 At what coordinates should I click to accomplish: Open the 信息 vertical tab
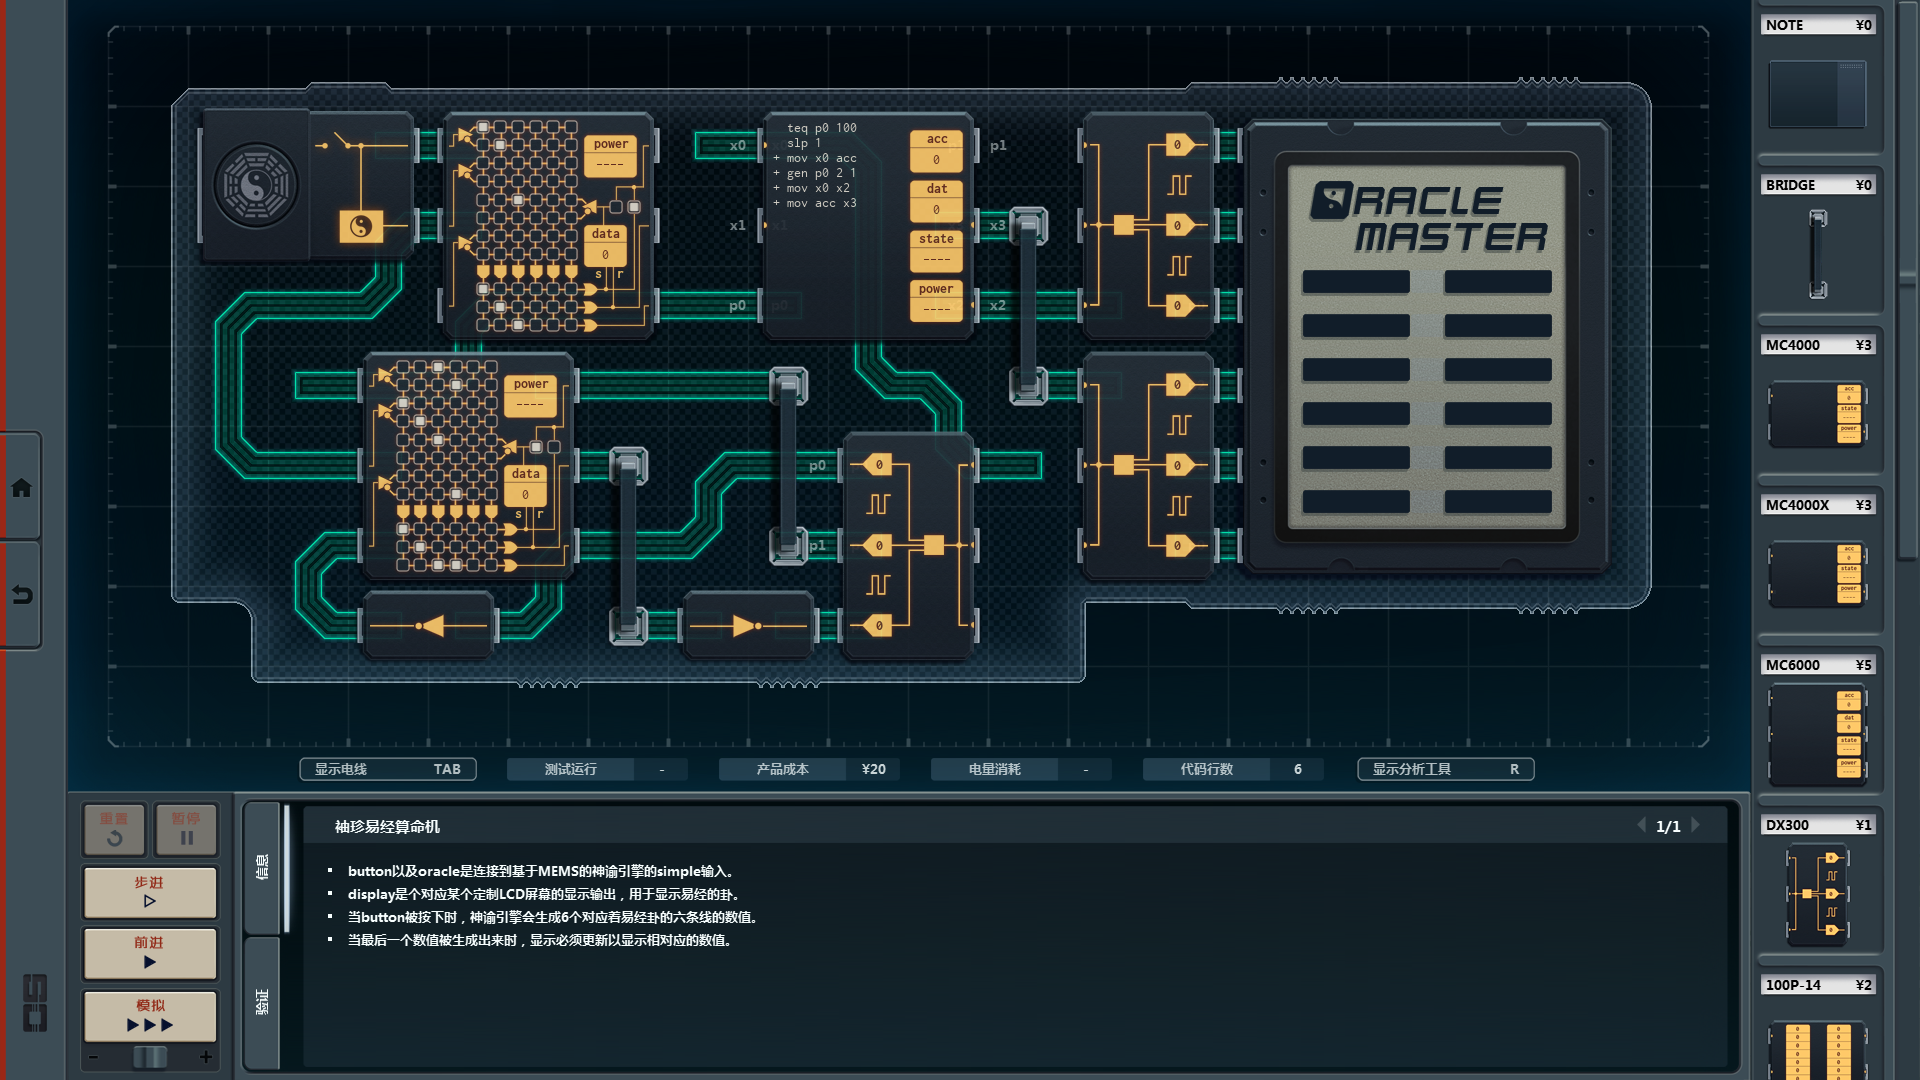point(262,867)
